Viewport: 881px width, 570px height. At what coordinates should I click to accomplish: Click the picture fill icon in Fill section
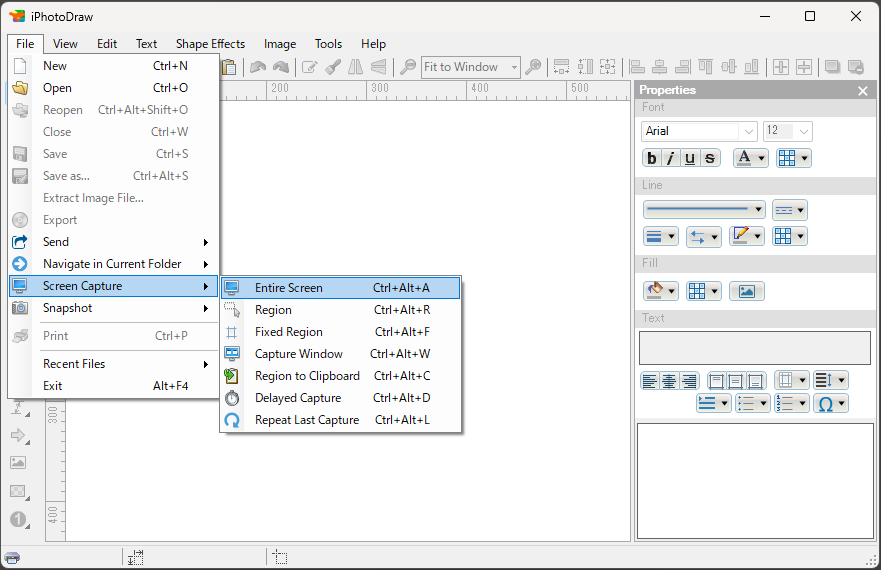[747, 291]
